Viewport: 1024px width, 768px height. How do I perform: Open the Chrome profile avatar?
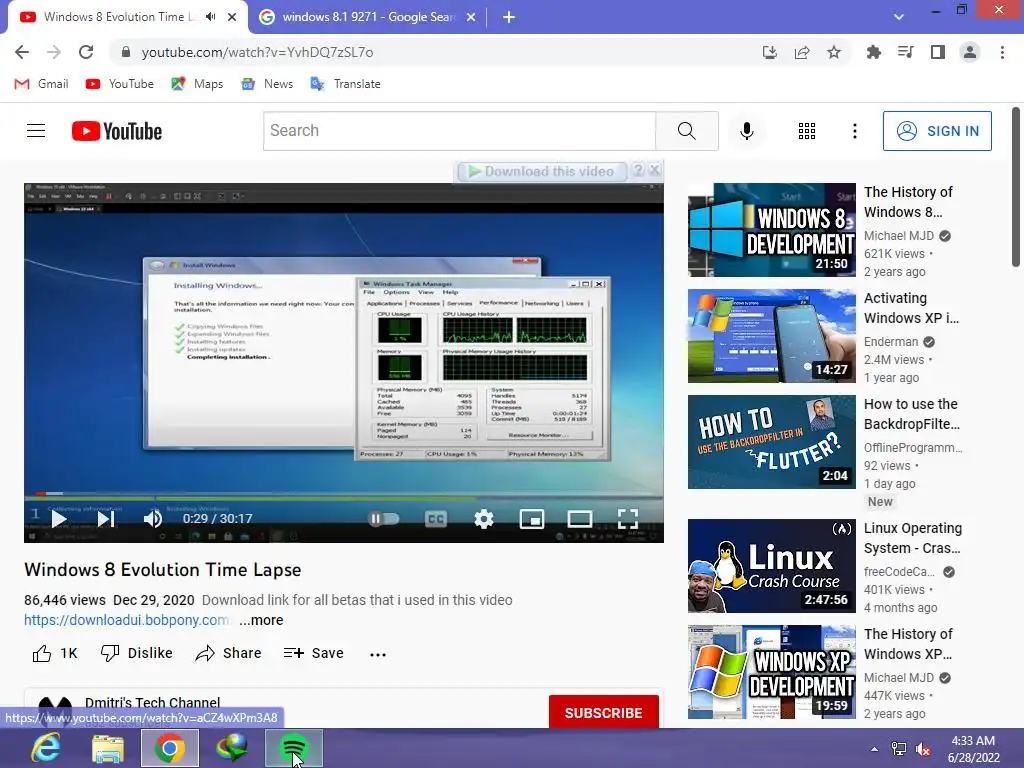(x=970, y=52)
